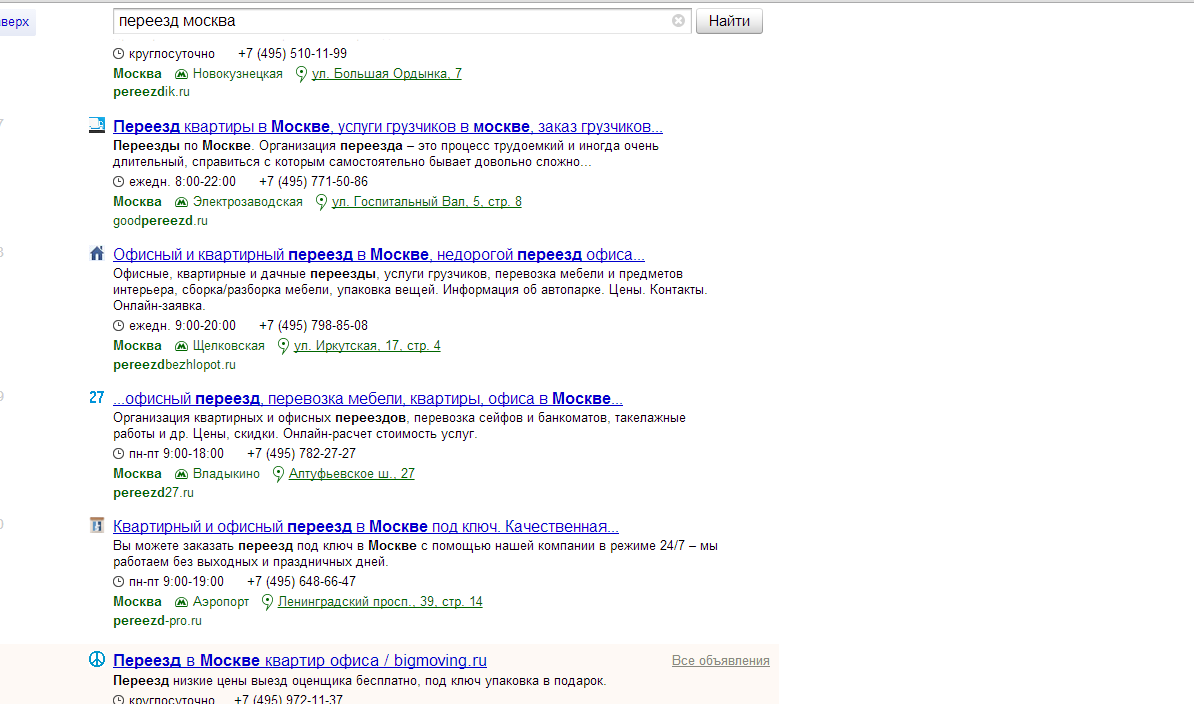Open address ул. Иркутская, 17, стр. 4
Screen dimensions: 1194x704
[x=367, y=346]
